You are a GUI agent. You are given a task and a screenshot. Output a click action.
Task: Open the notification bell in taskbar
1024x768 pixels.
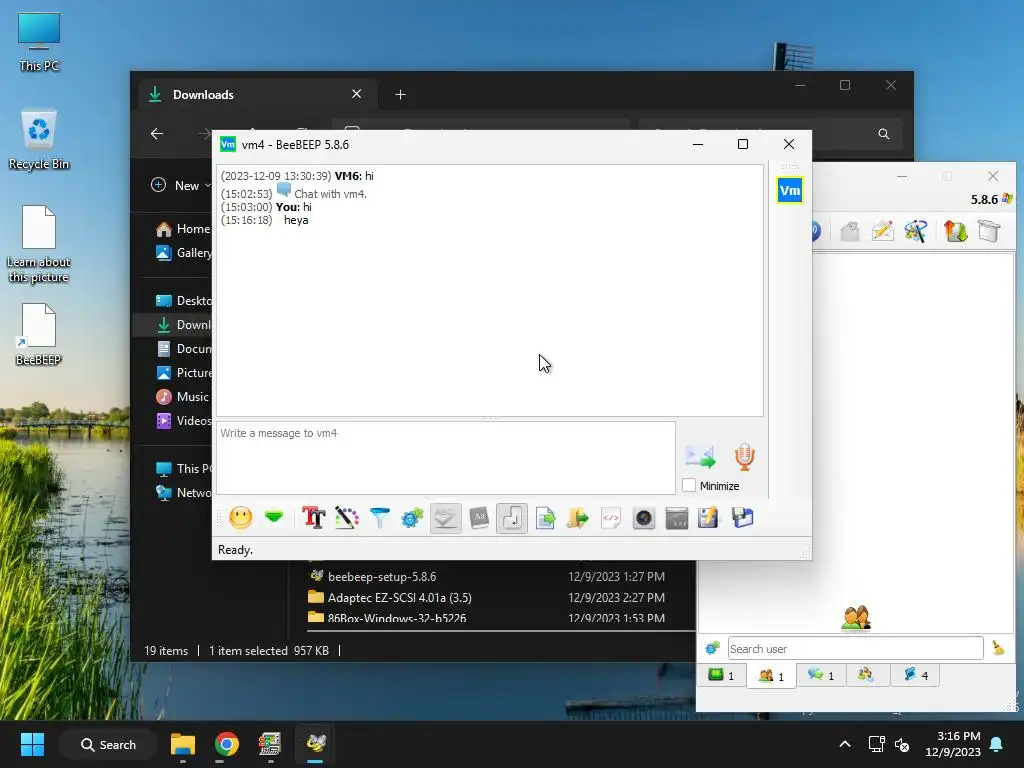coord(997,744)
